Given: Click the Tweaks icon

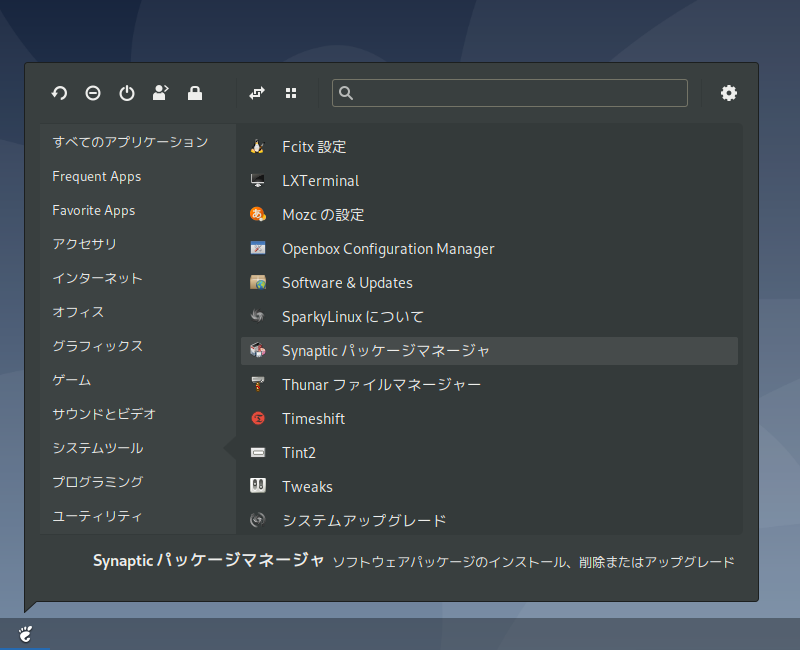Looking at the screenshot, I should 258,486.
